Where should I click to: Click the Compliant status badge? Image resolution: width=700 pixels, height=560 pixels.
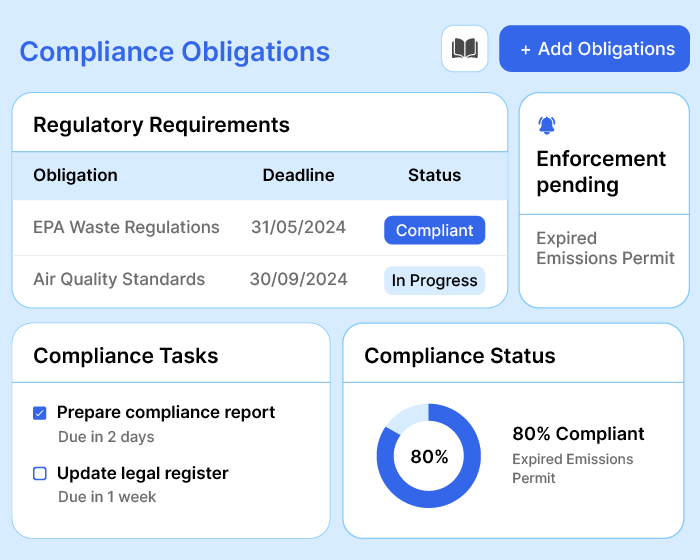434,230
